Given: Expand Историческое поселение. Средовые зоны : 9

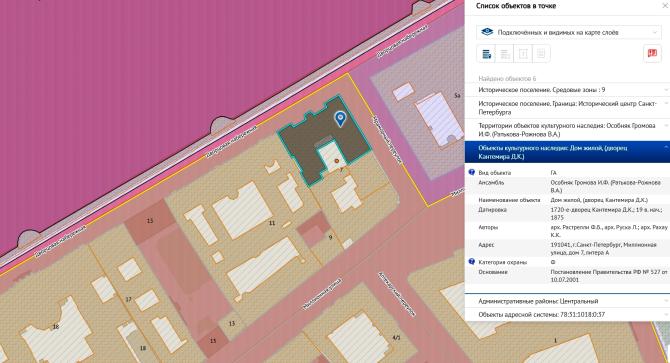Looking at the screenshot, I should [x=567, y=90].
